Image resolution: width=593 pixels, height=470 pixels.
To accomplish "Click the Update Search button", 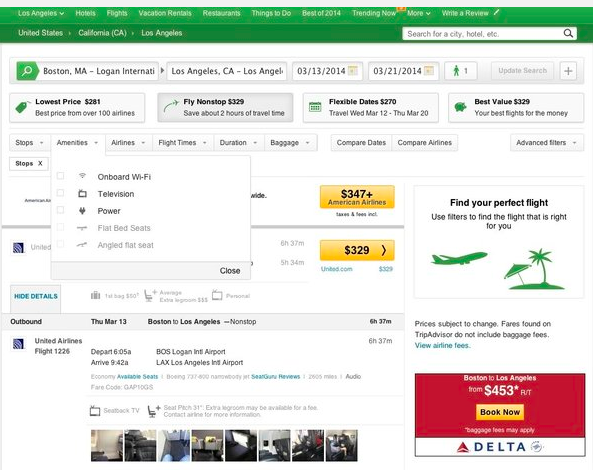I will click(x=522, y=71).
